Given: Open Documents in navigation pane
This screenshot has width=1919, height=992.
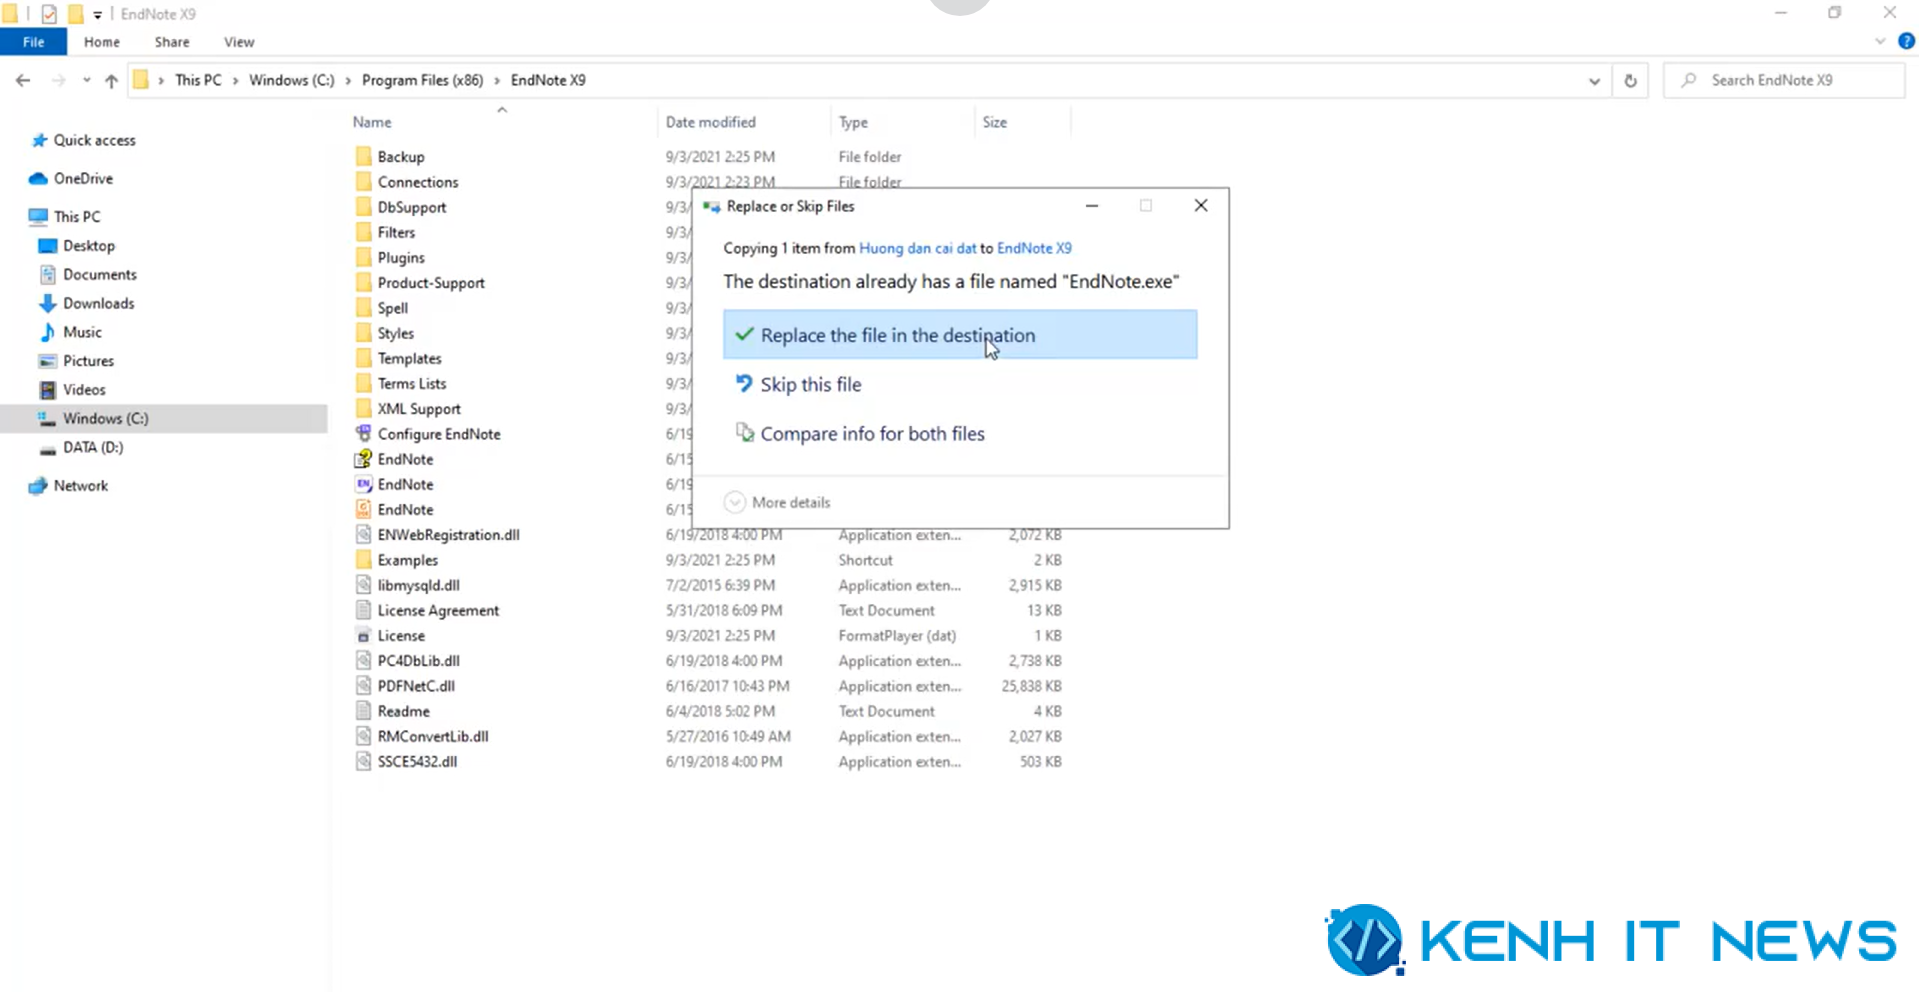Looking at the screenshot, I should (99, 274).
